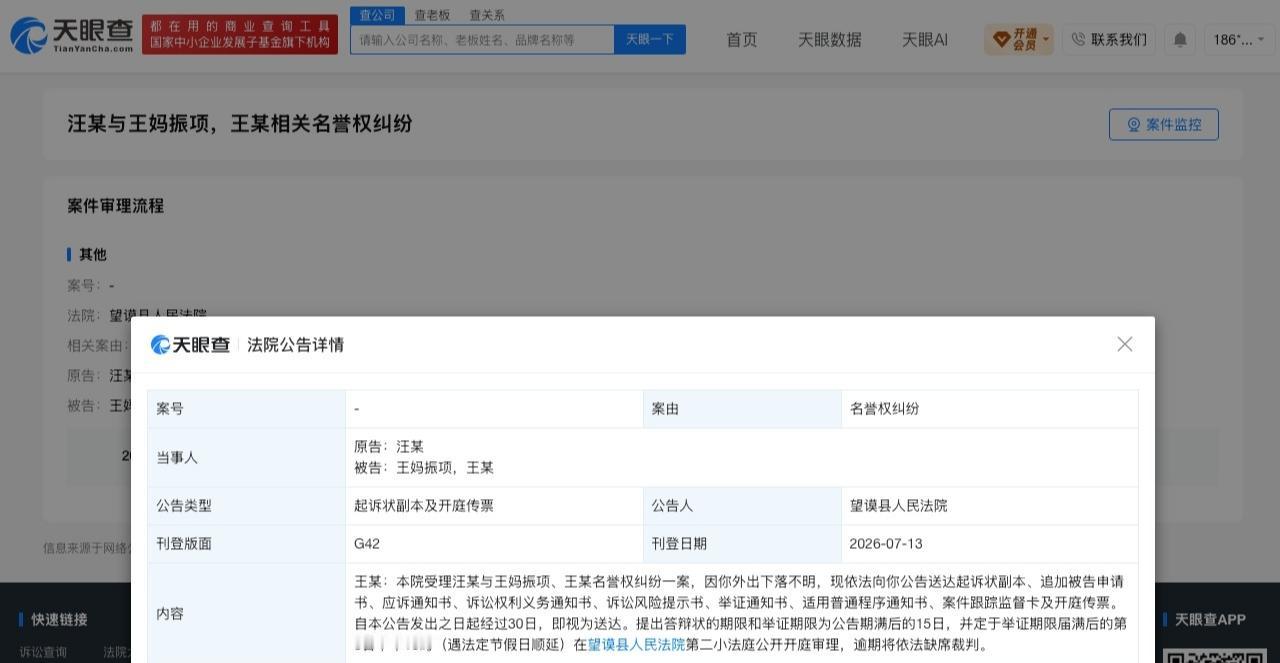The height and width of the screenshot is (663, 1280).
Task: Click the 诉讼查询 footer link
Action: point(43,652)
